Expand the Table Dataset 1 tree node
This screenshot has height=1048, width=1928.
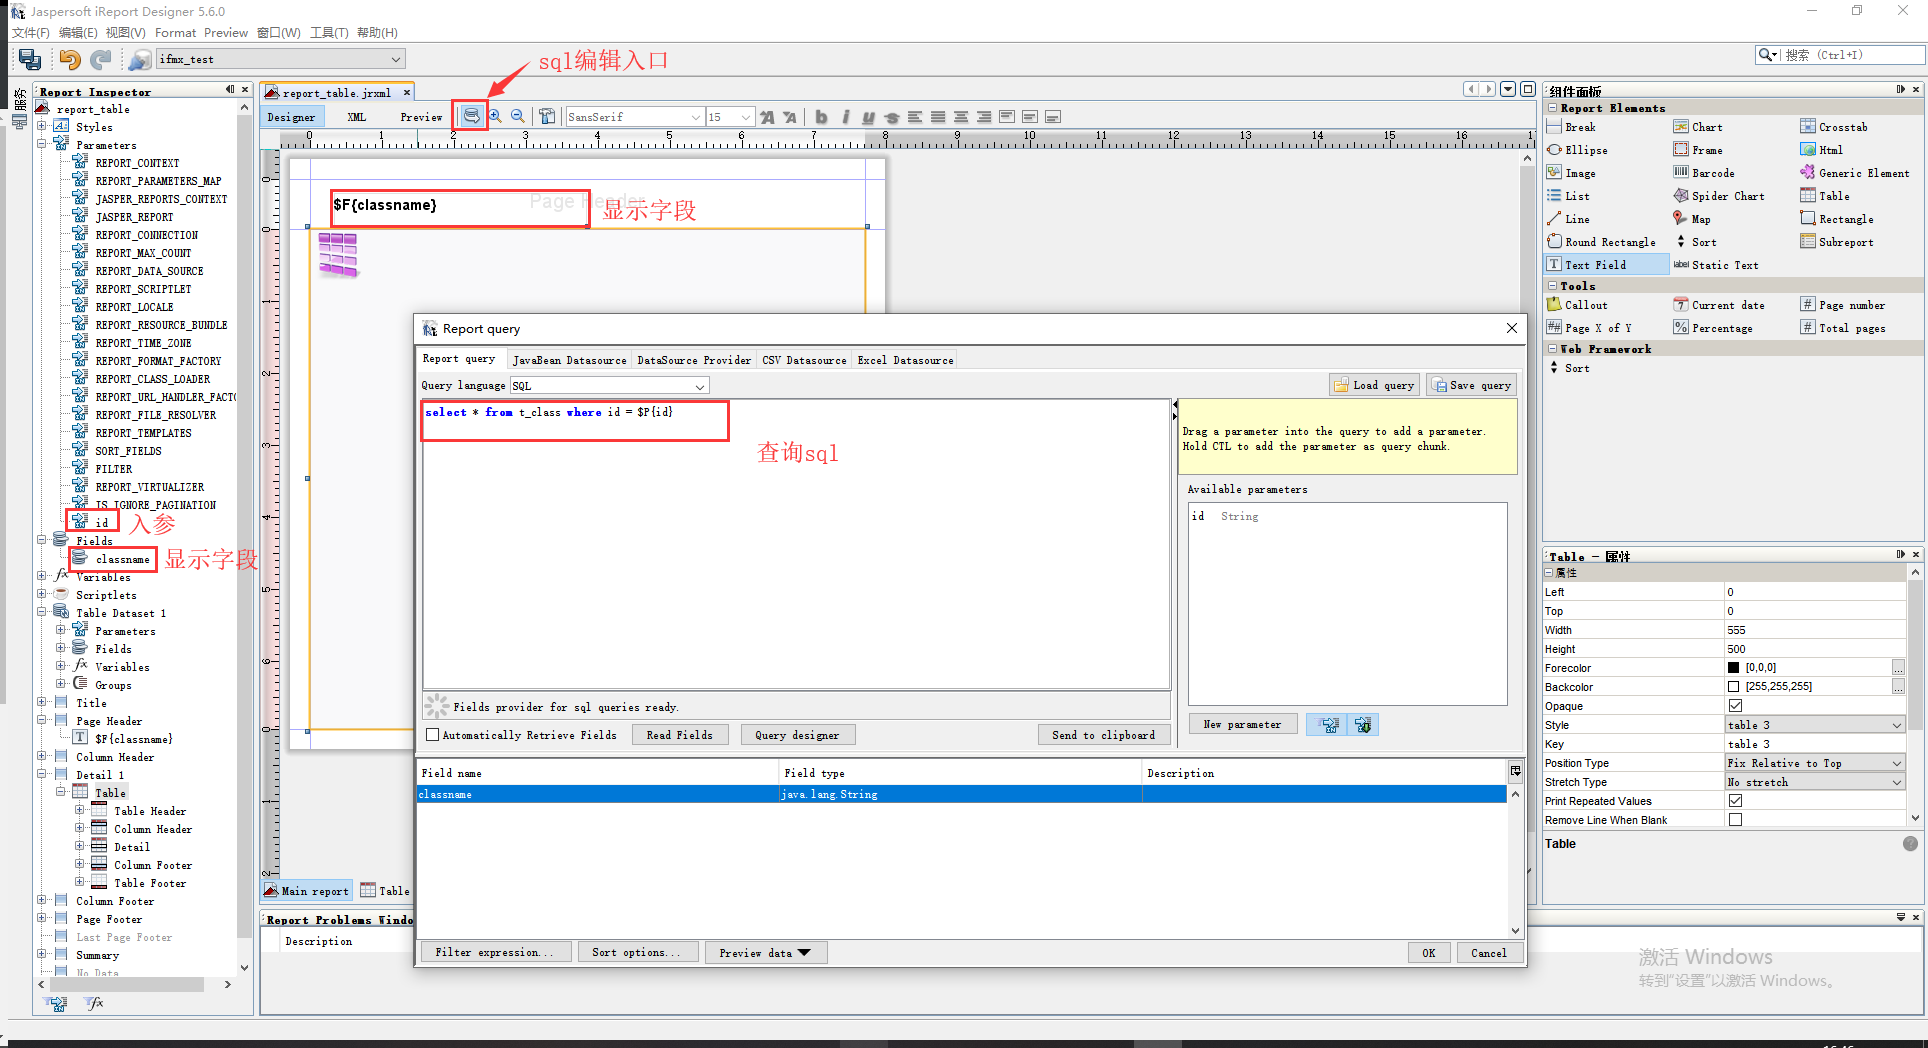(x=42, y=612)
